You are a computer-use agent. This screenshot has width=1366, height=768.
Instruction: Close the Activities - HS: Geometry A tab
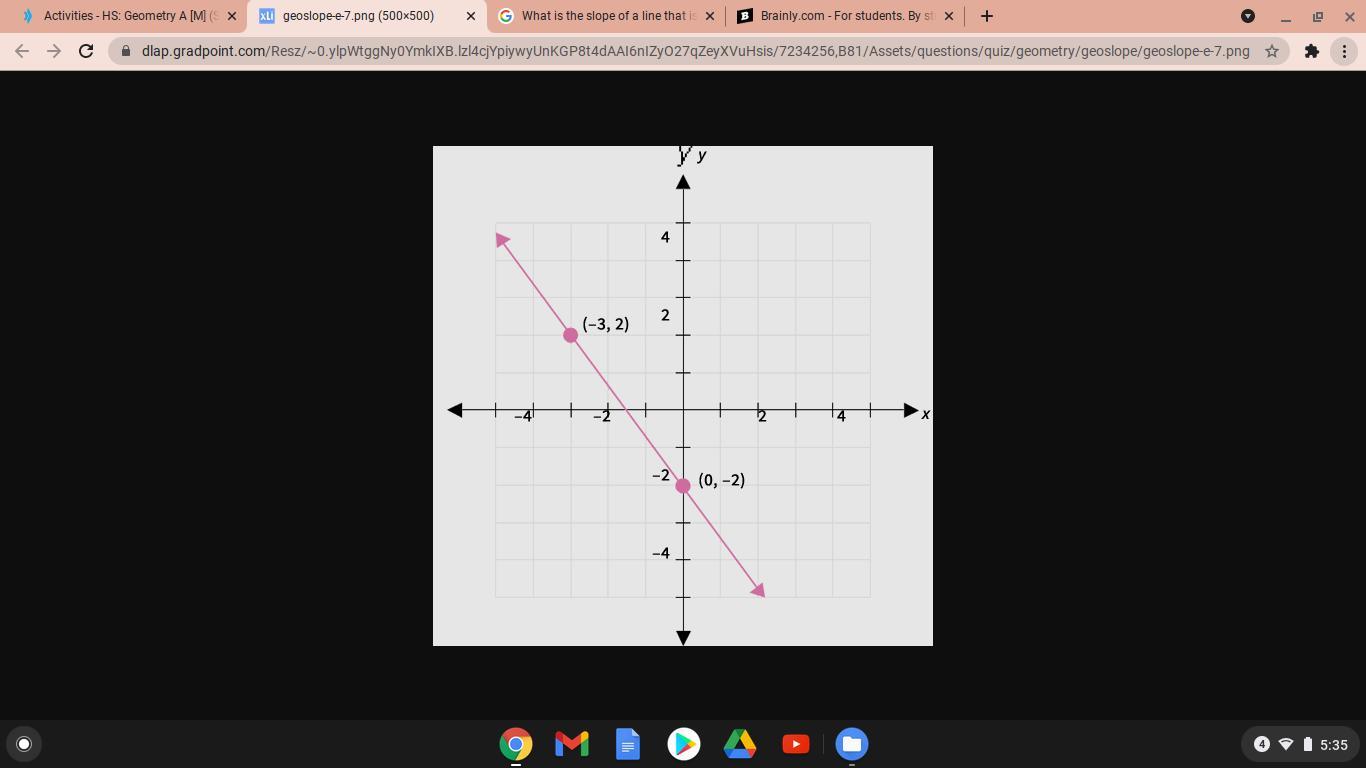click(x=232, y=16)
